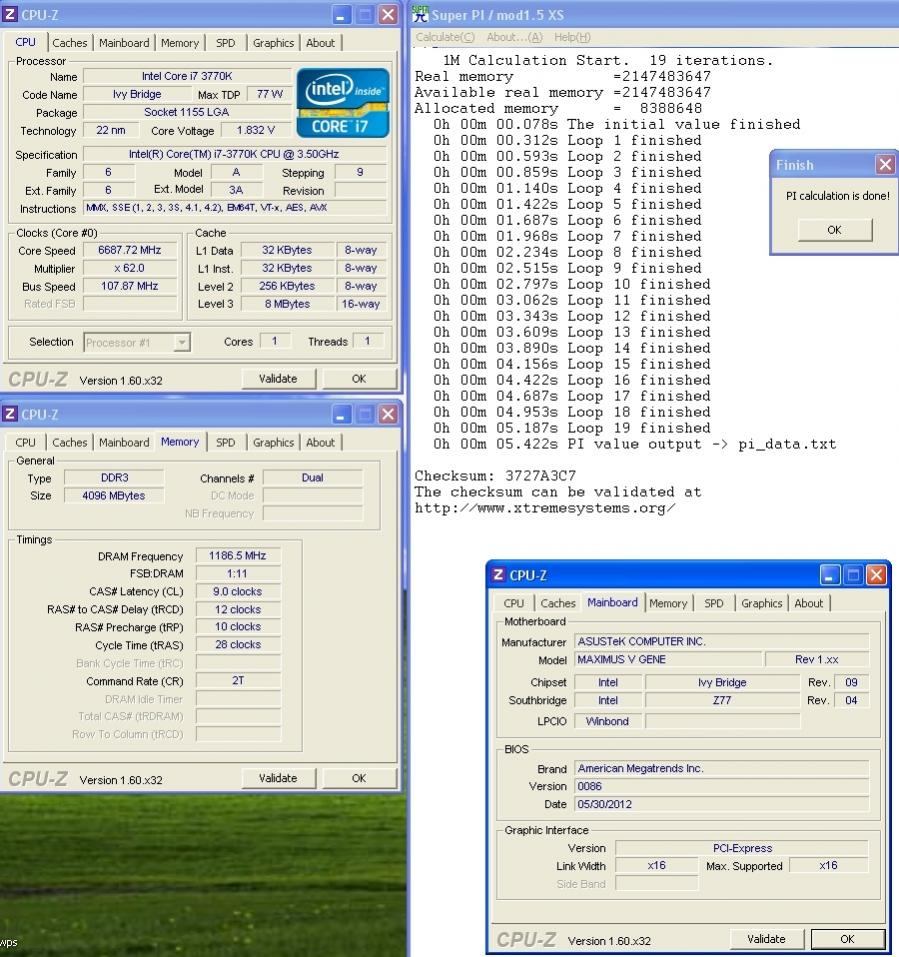This screenshot has width=899, height=957.
Task: Click the Multiplier x 62.0 value
Action: pyautogui.click(x=129, y=268)
